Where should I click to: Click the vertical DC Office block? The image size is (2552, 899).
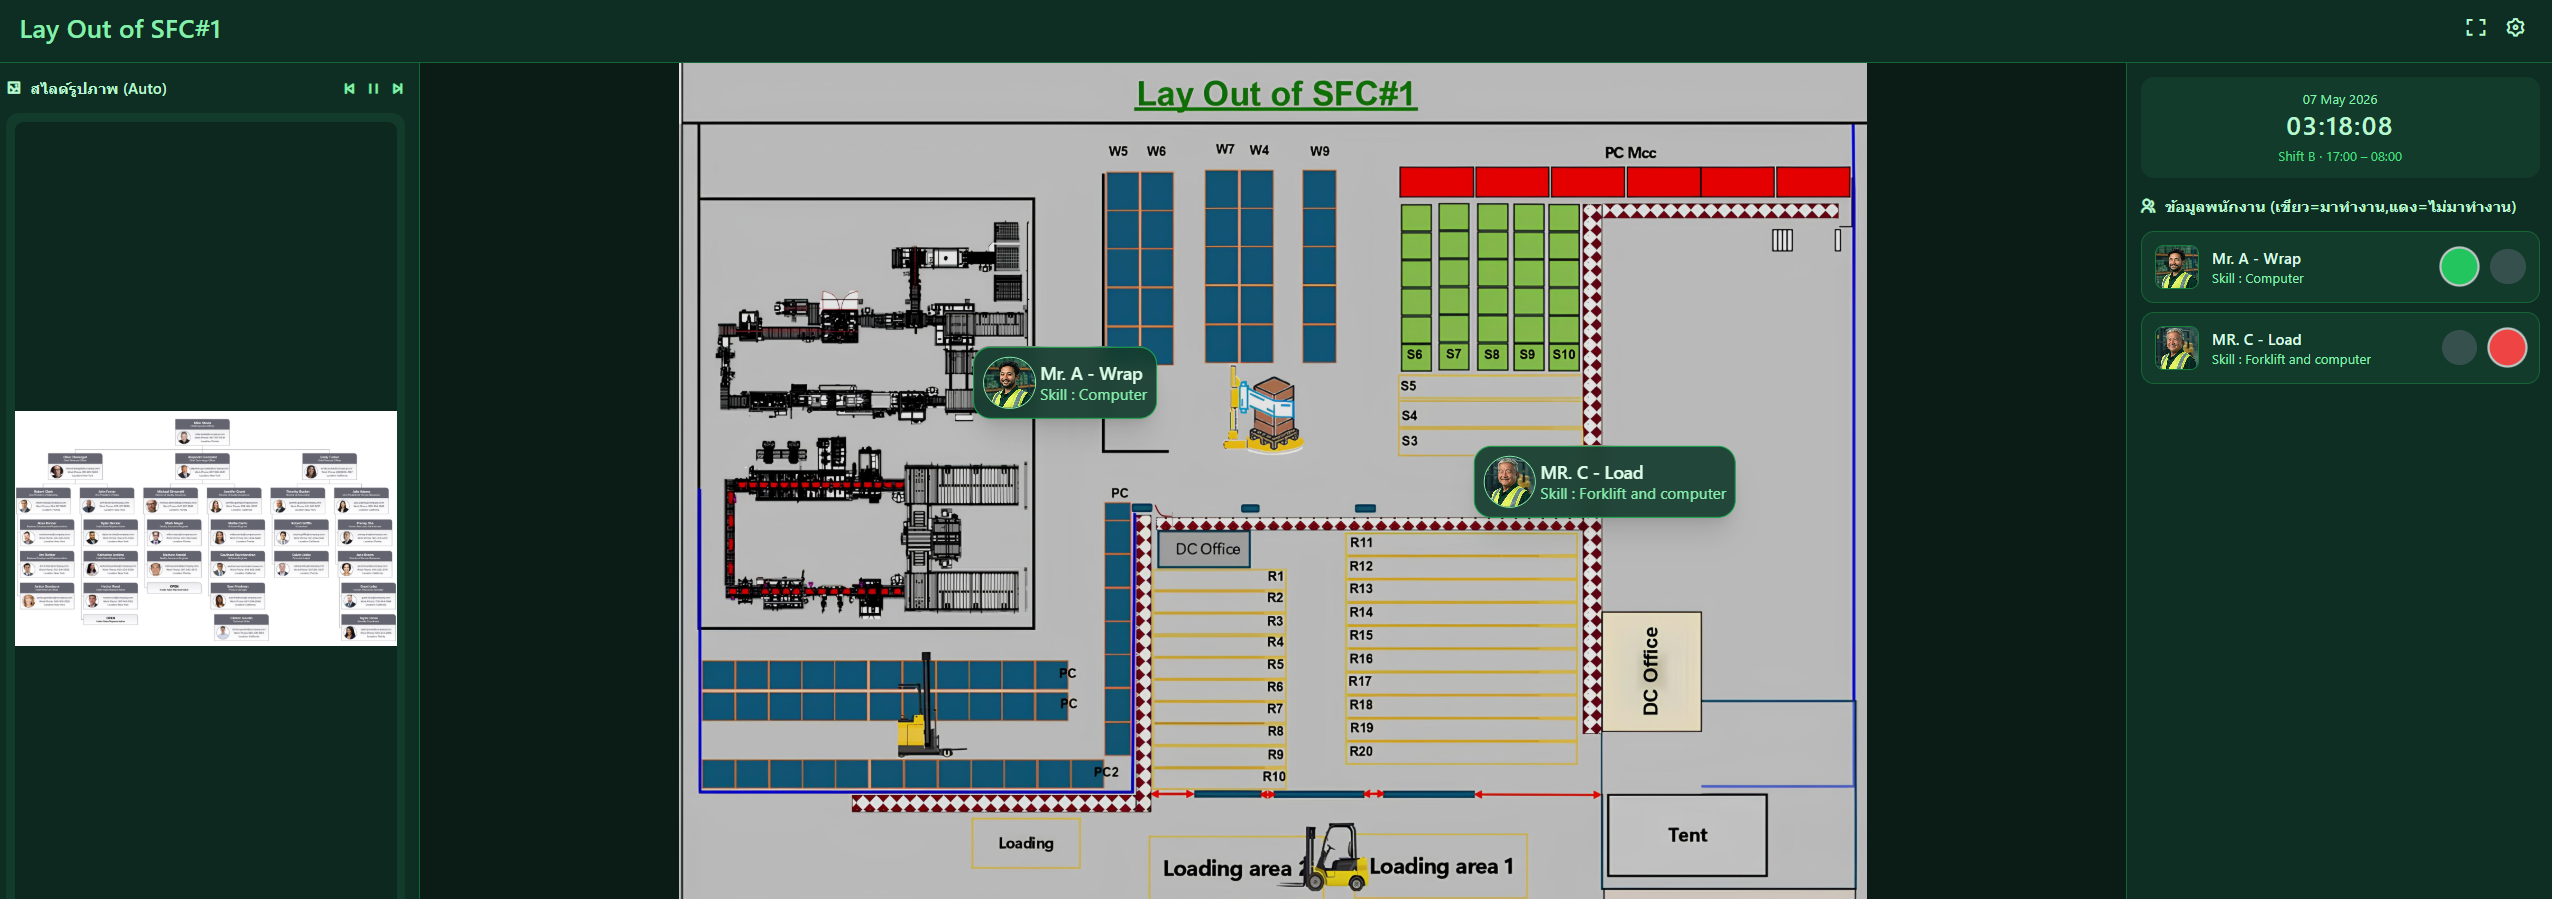tap(1651, 671)
